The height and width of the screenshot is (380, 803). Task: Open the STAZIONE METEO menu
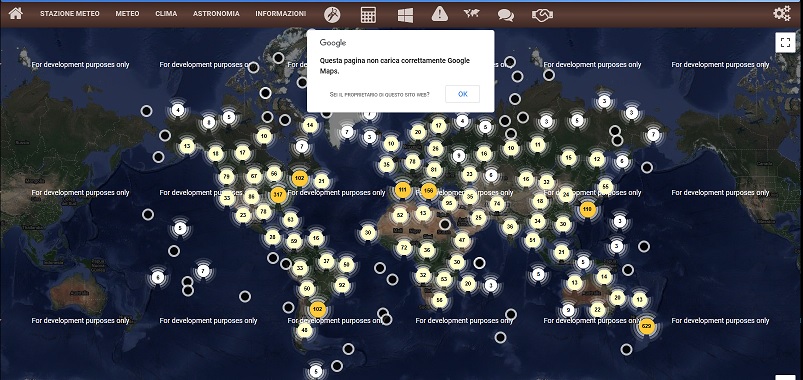pyautogui.click(x=70, y=14)
